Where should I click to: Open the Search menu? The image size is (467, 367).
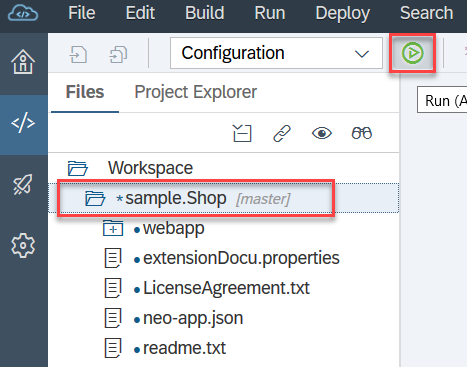coord(427,13)
